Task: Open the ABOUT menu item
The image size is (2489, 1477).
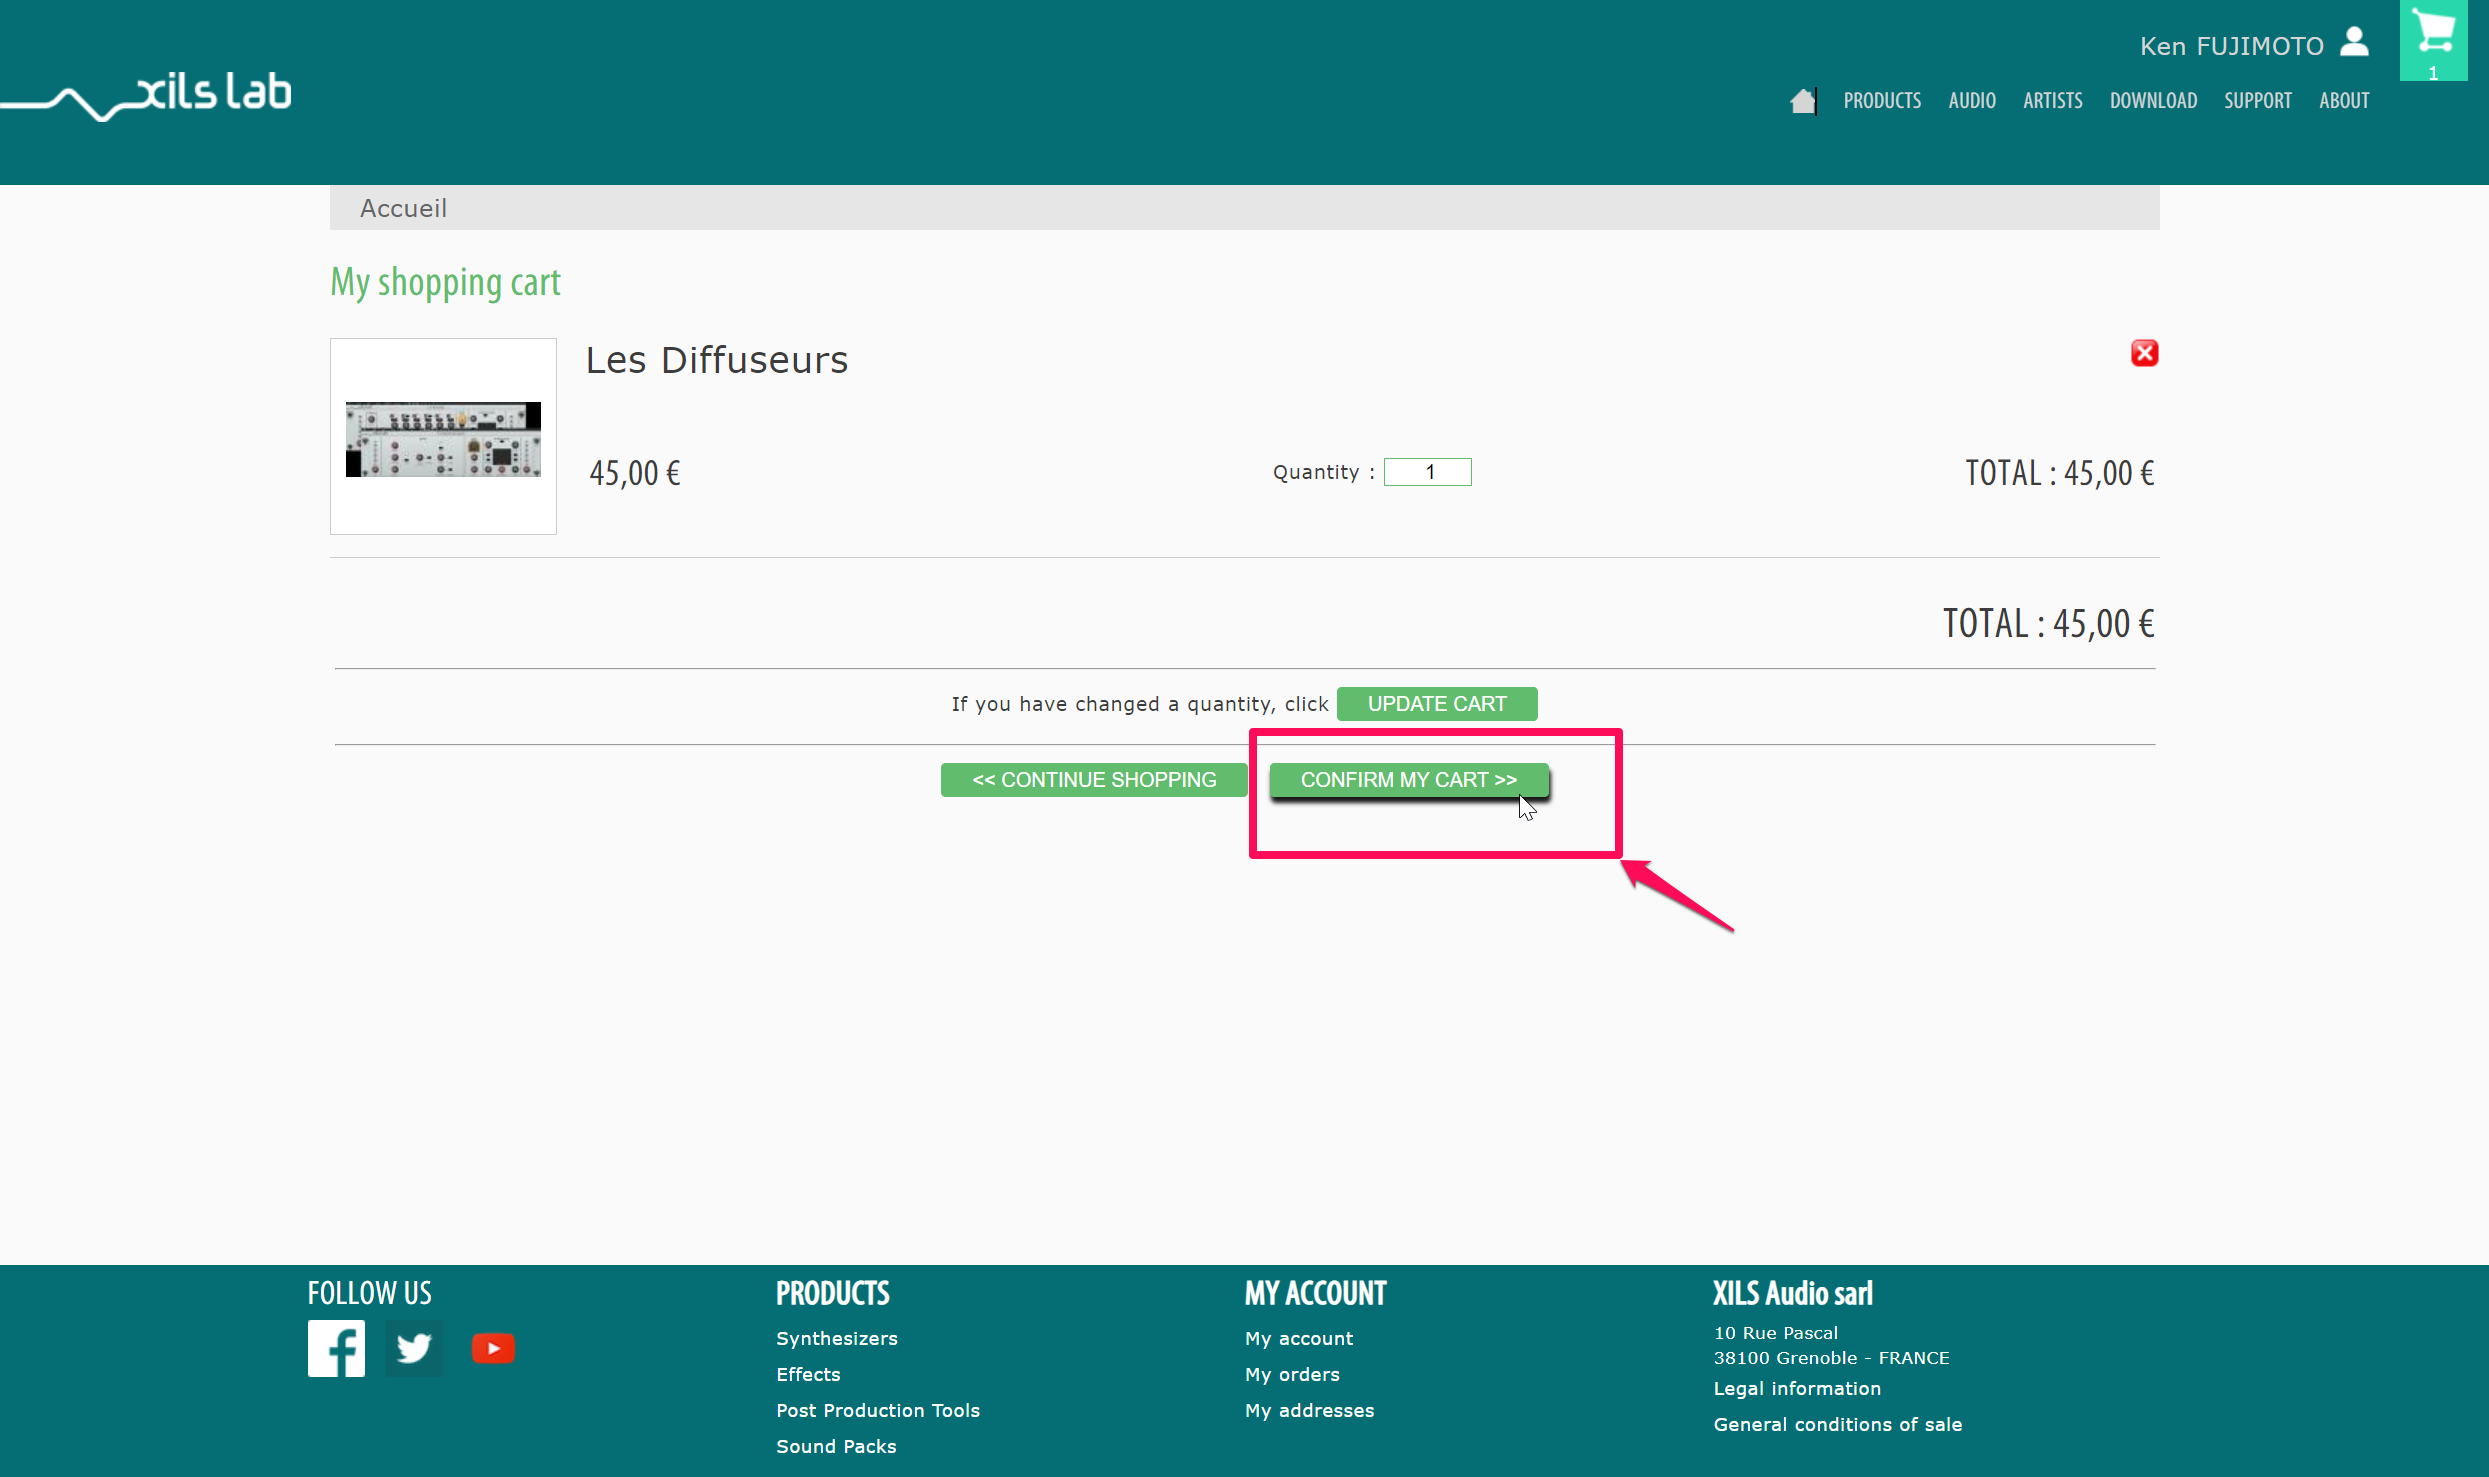Action: click(x=2344, y=101)
